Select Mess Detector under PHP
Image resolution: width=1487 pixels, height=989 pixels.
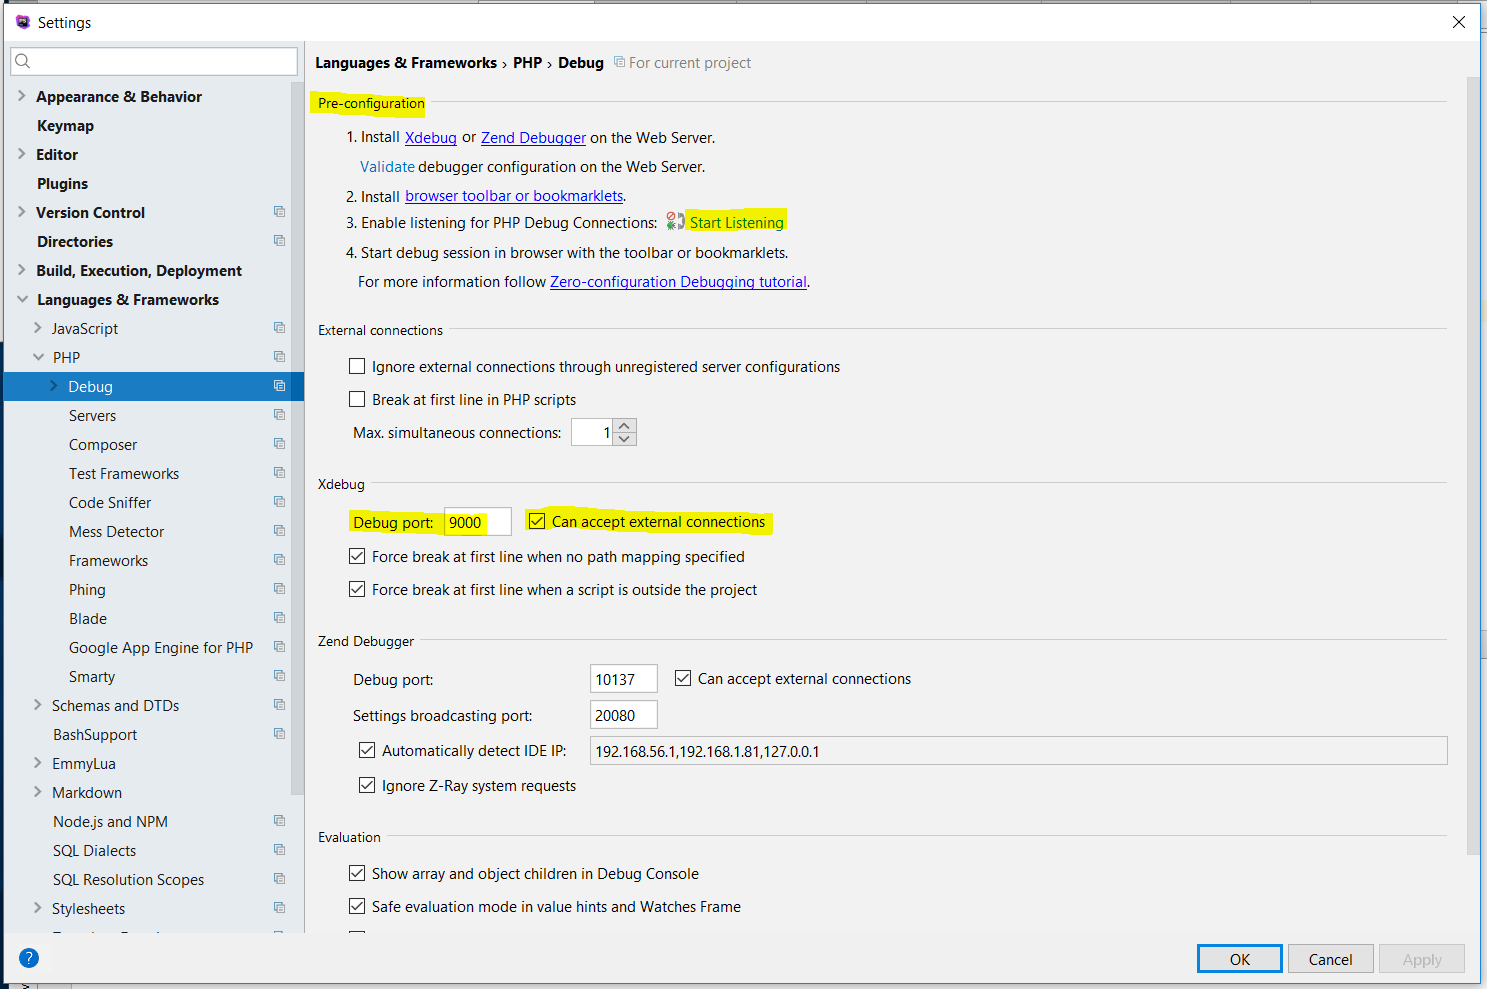[116, 531]
